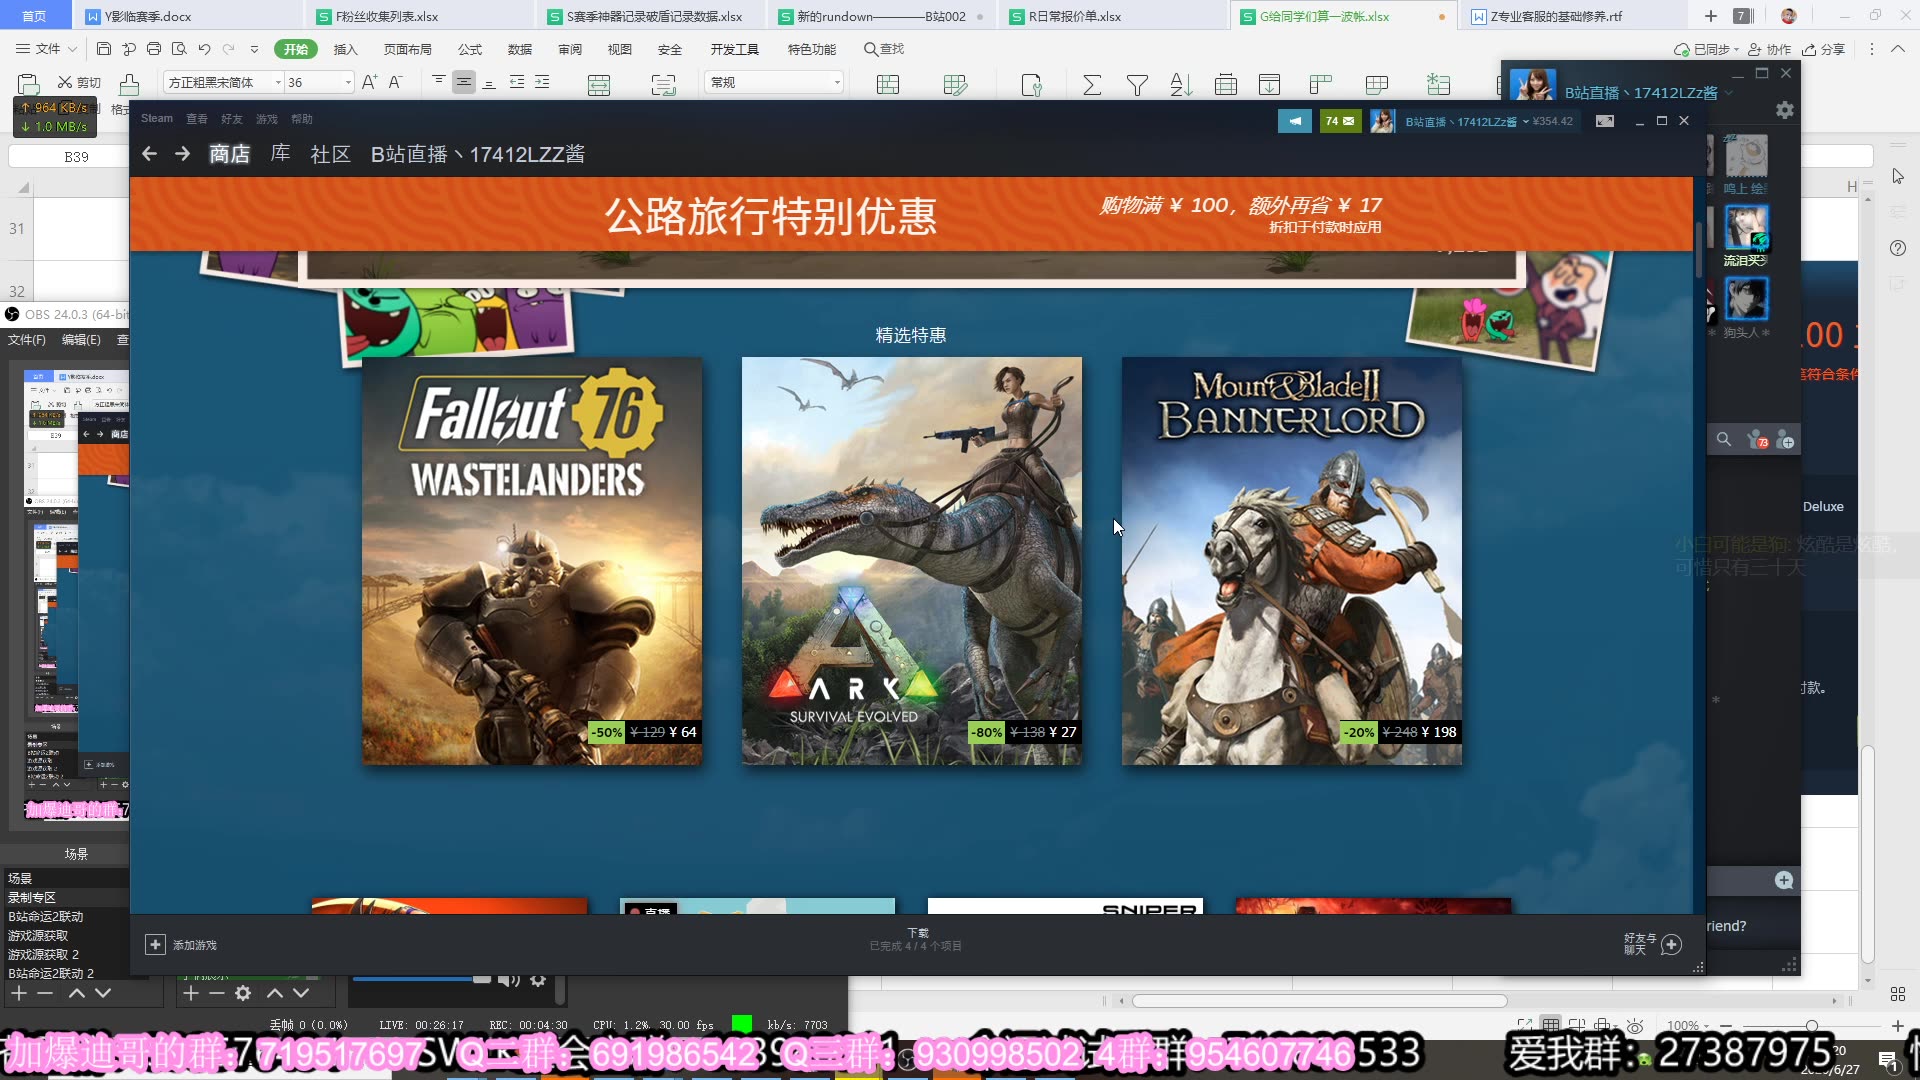Click the Cut scissors button in WPS
Screen dimensions: 1920x1080
pyautogui.click(x=79, y=82)
